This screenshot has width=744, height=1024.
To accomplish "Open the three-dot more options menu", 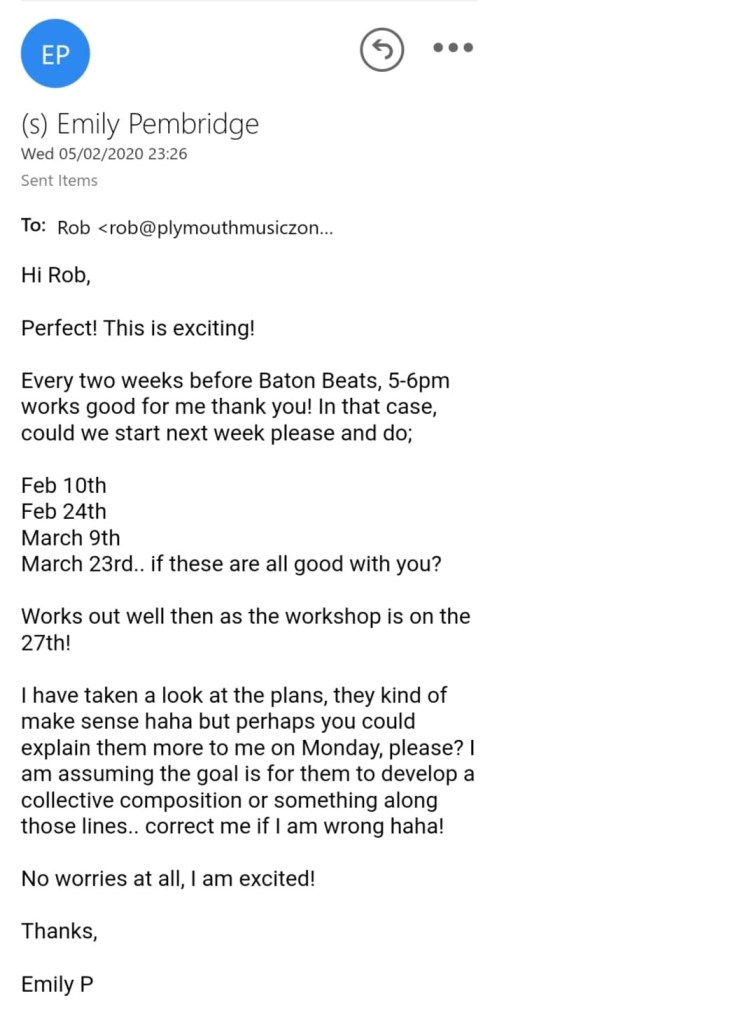I will click(x=452, y=48).
